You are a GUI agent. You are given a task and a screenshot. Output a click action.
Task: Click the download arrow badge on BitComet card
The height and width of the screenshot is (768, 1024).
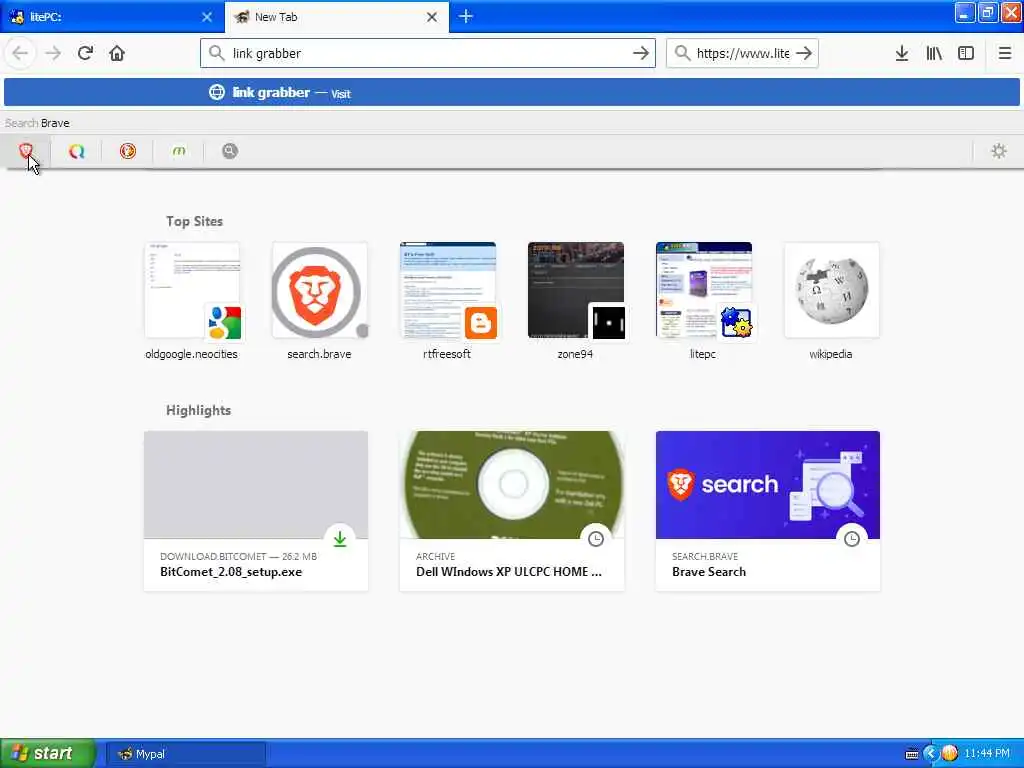340,539
